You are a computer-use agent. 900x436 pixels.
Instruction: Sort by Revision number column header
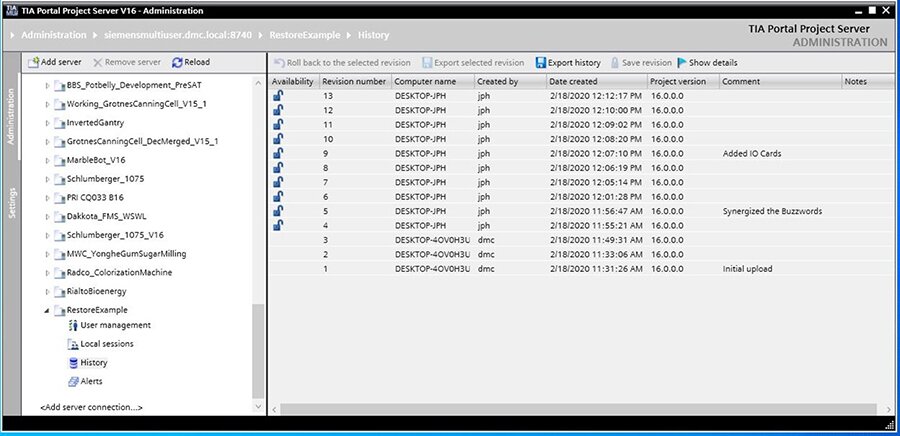pos(355,81)
